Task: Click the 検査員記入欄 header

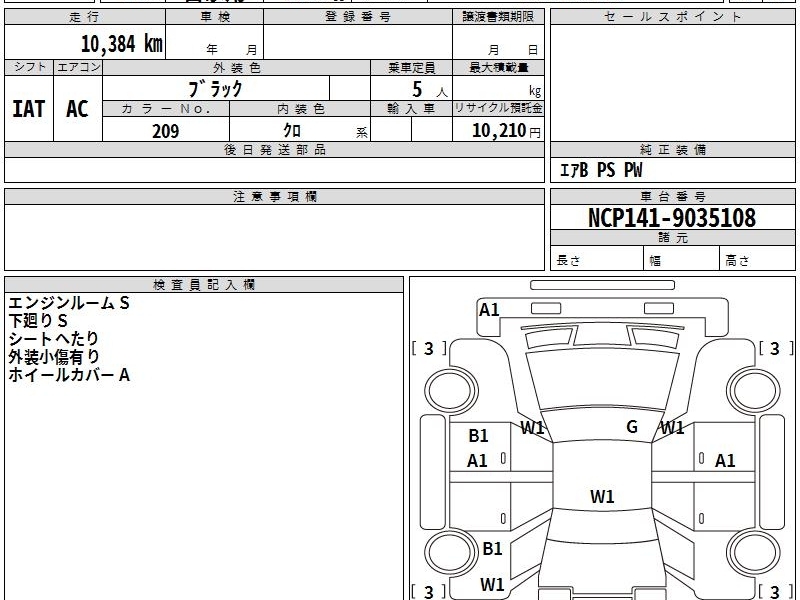Action: tap(204, 285)
